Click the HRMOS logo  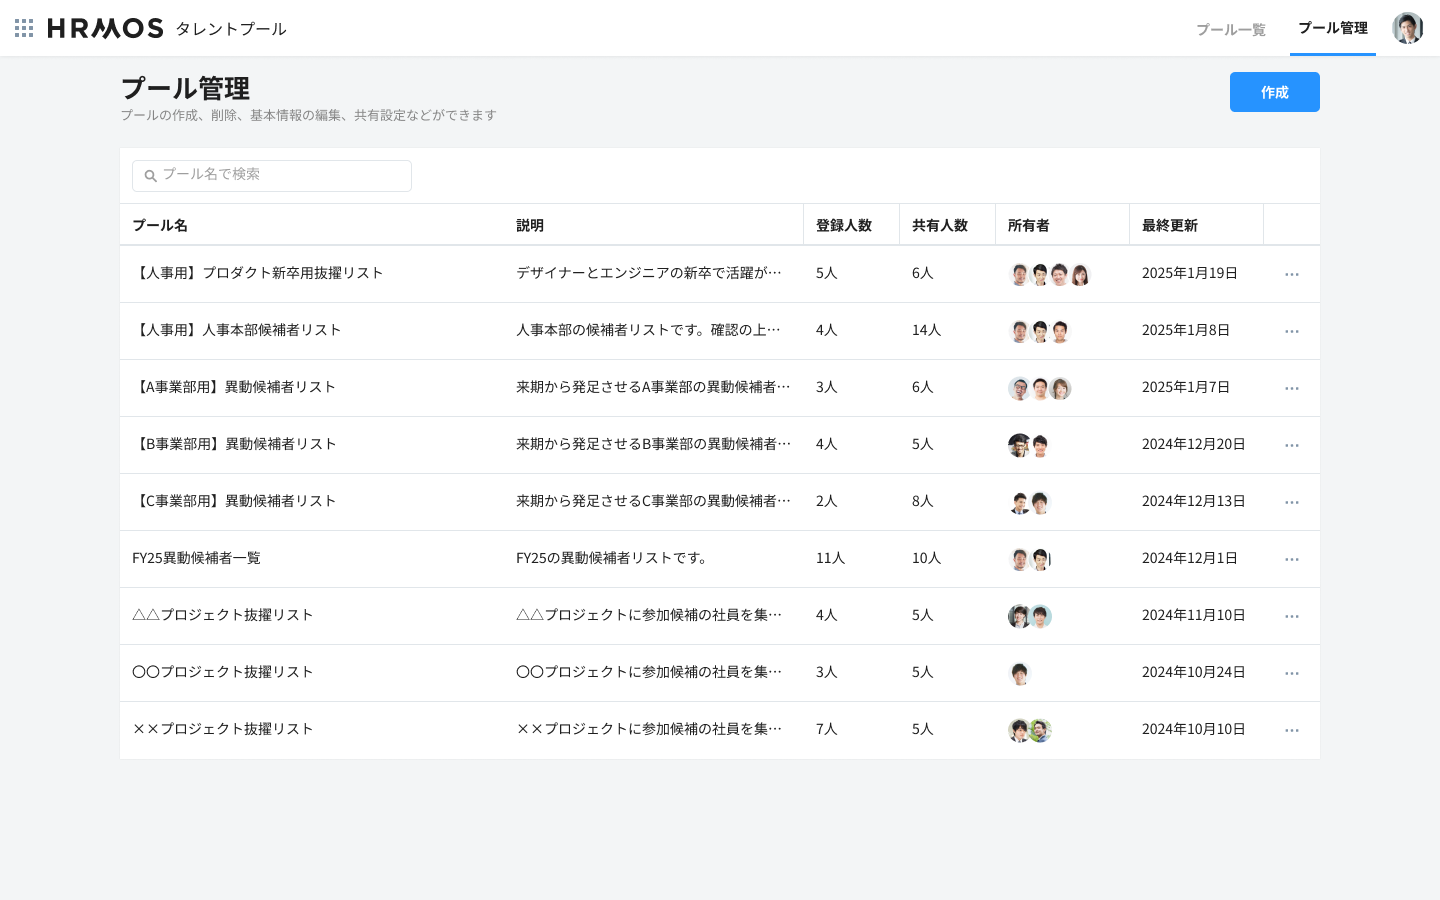[105, 28]
